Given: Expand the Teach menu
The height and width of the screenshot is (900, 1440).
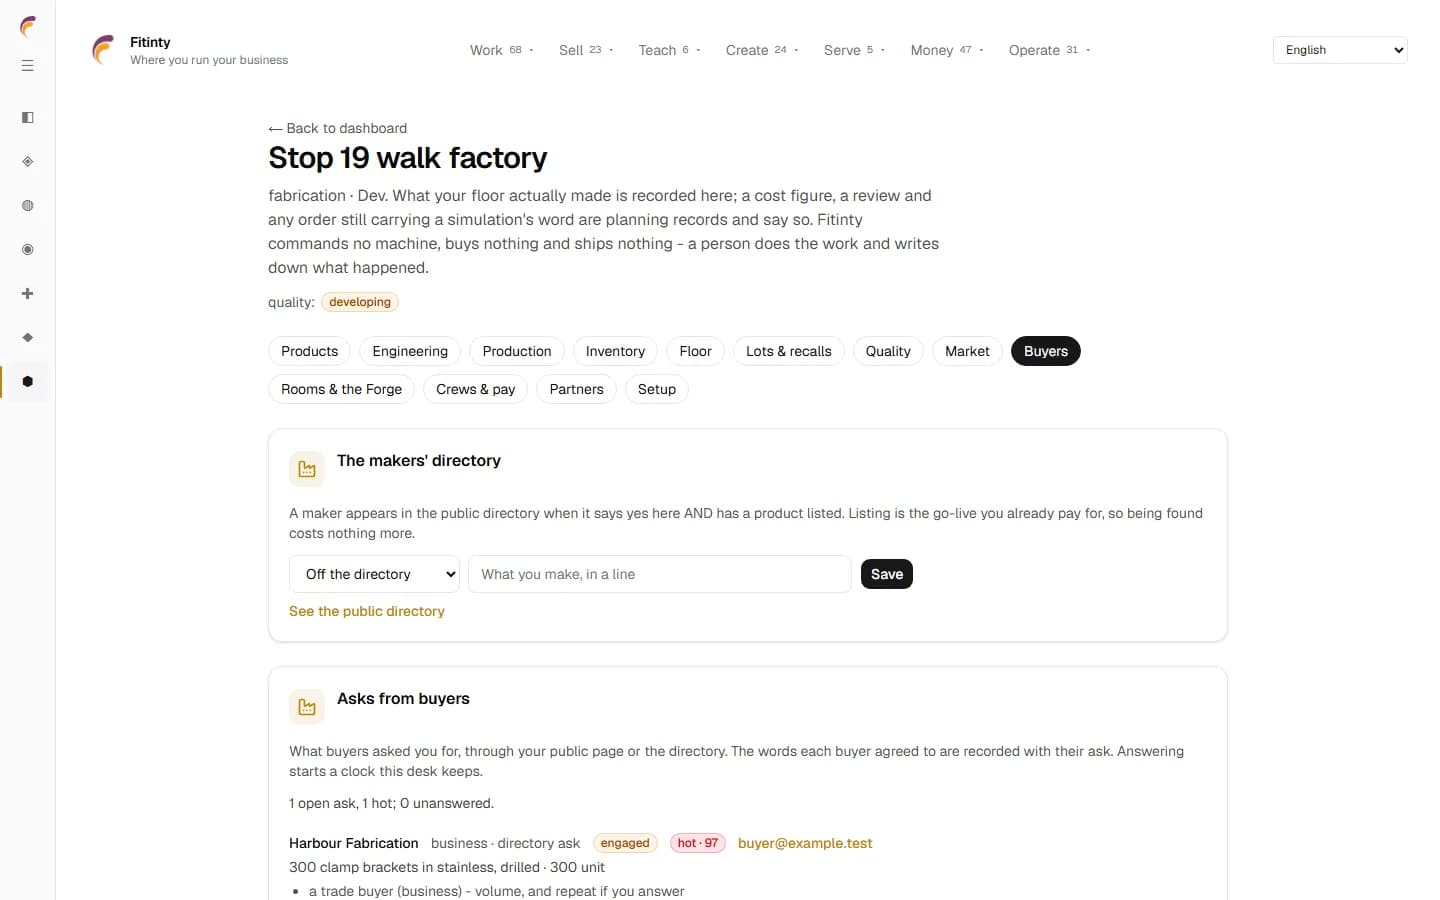Looking at the screenshot, I should 669,50.
